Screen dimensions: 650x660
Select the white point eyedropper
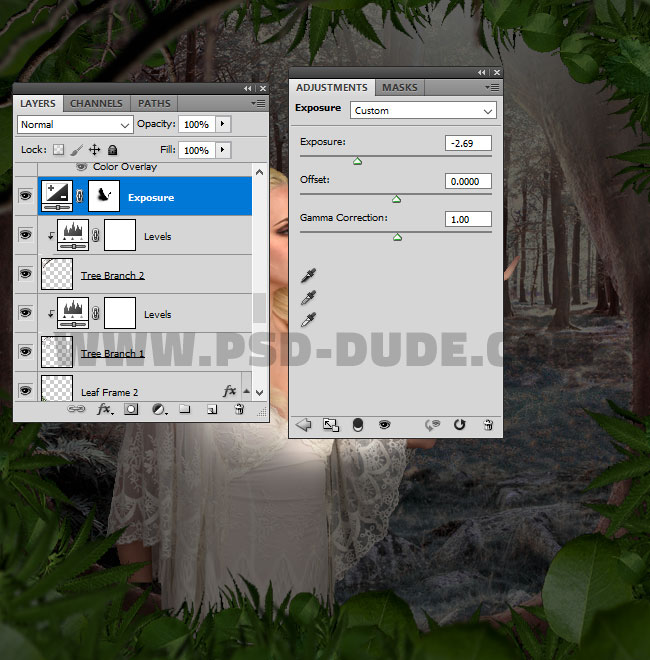(x=309, y=320)
